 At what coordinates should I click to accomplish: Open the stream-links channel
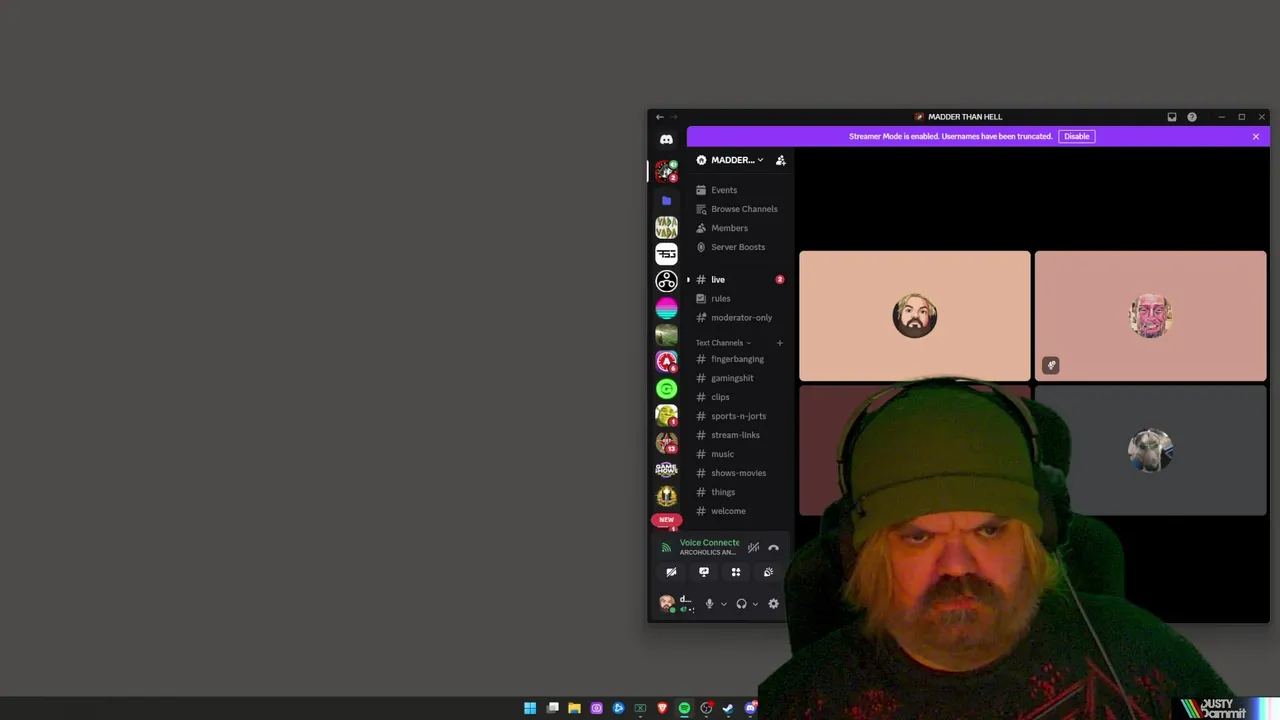[x=739, y=435]
